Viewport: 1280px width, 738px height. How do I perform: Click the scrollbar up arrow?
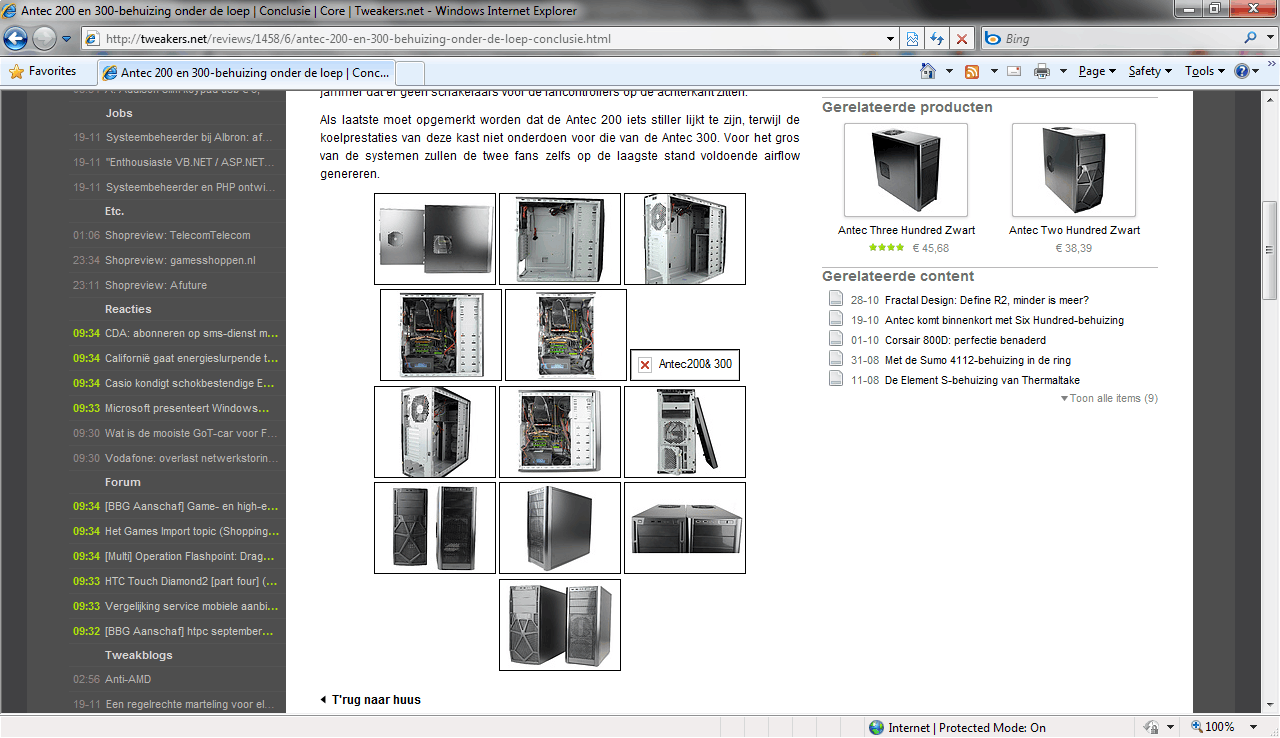pos(1271,98)
